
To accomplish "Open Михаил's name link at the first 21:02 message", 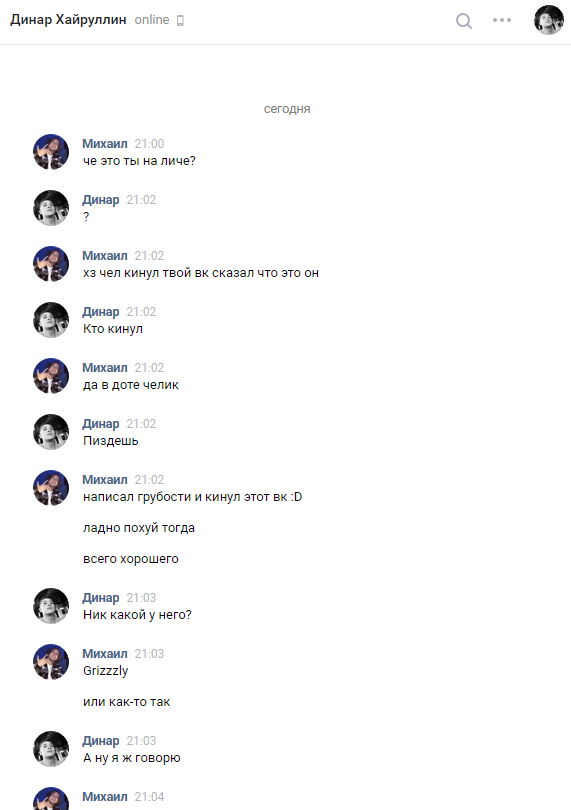I will point(105,256).
